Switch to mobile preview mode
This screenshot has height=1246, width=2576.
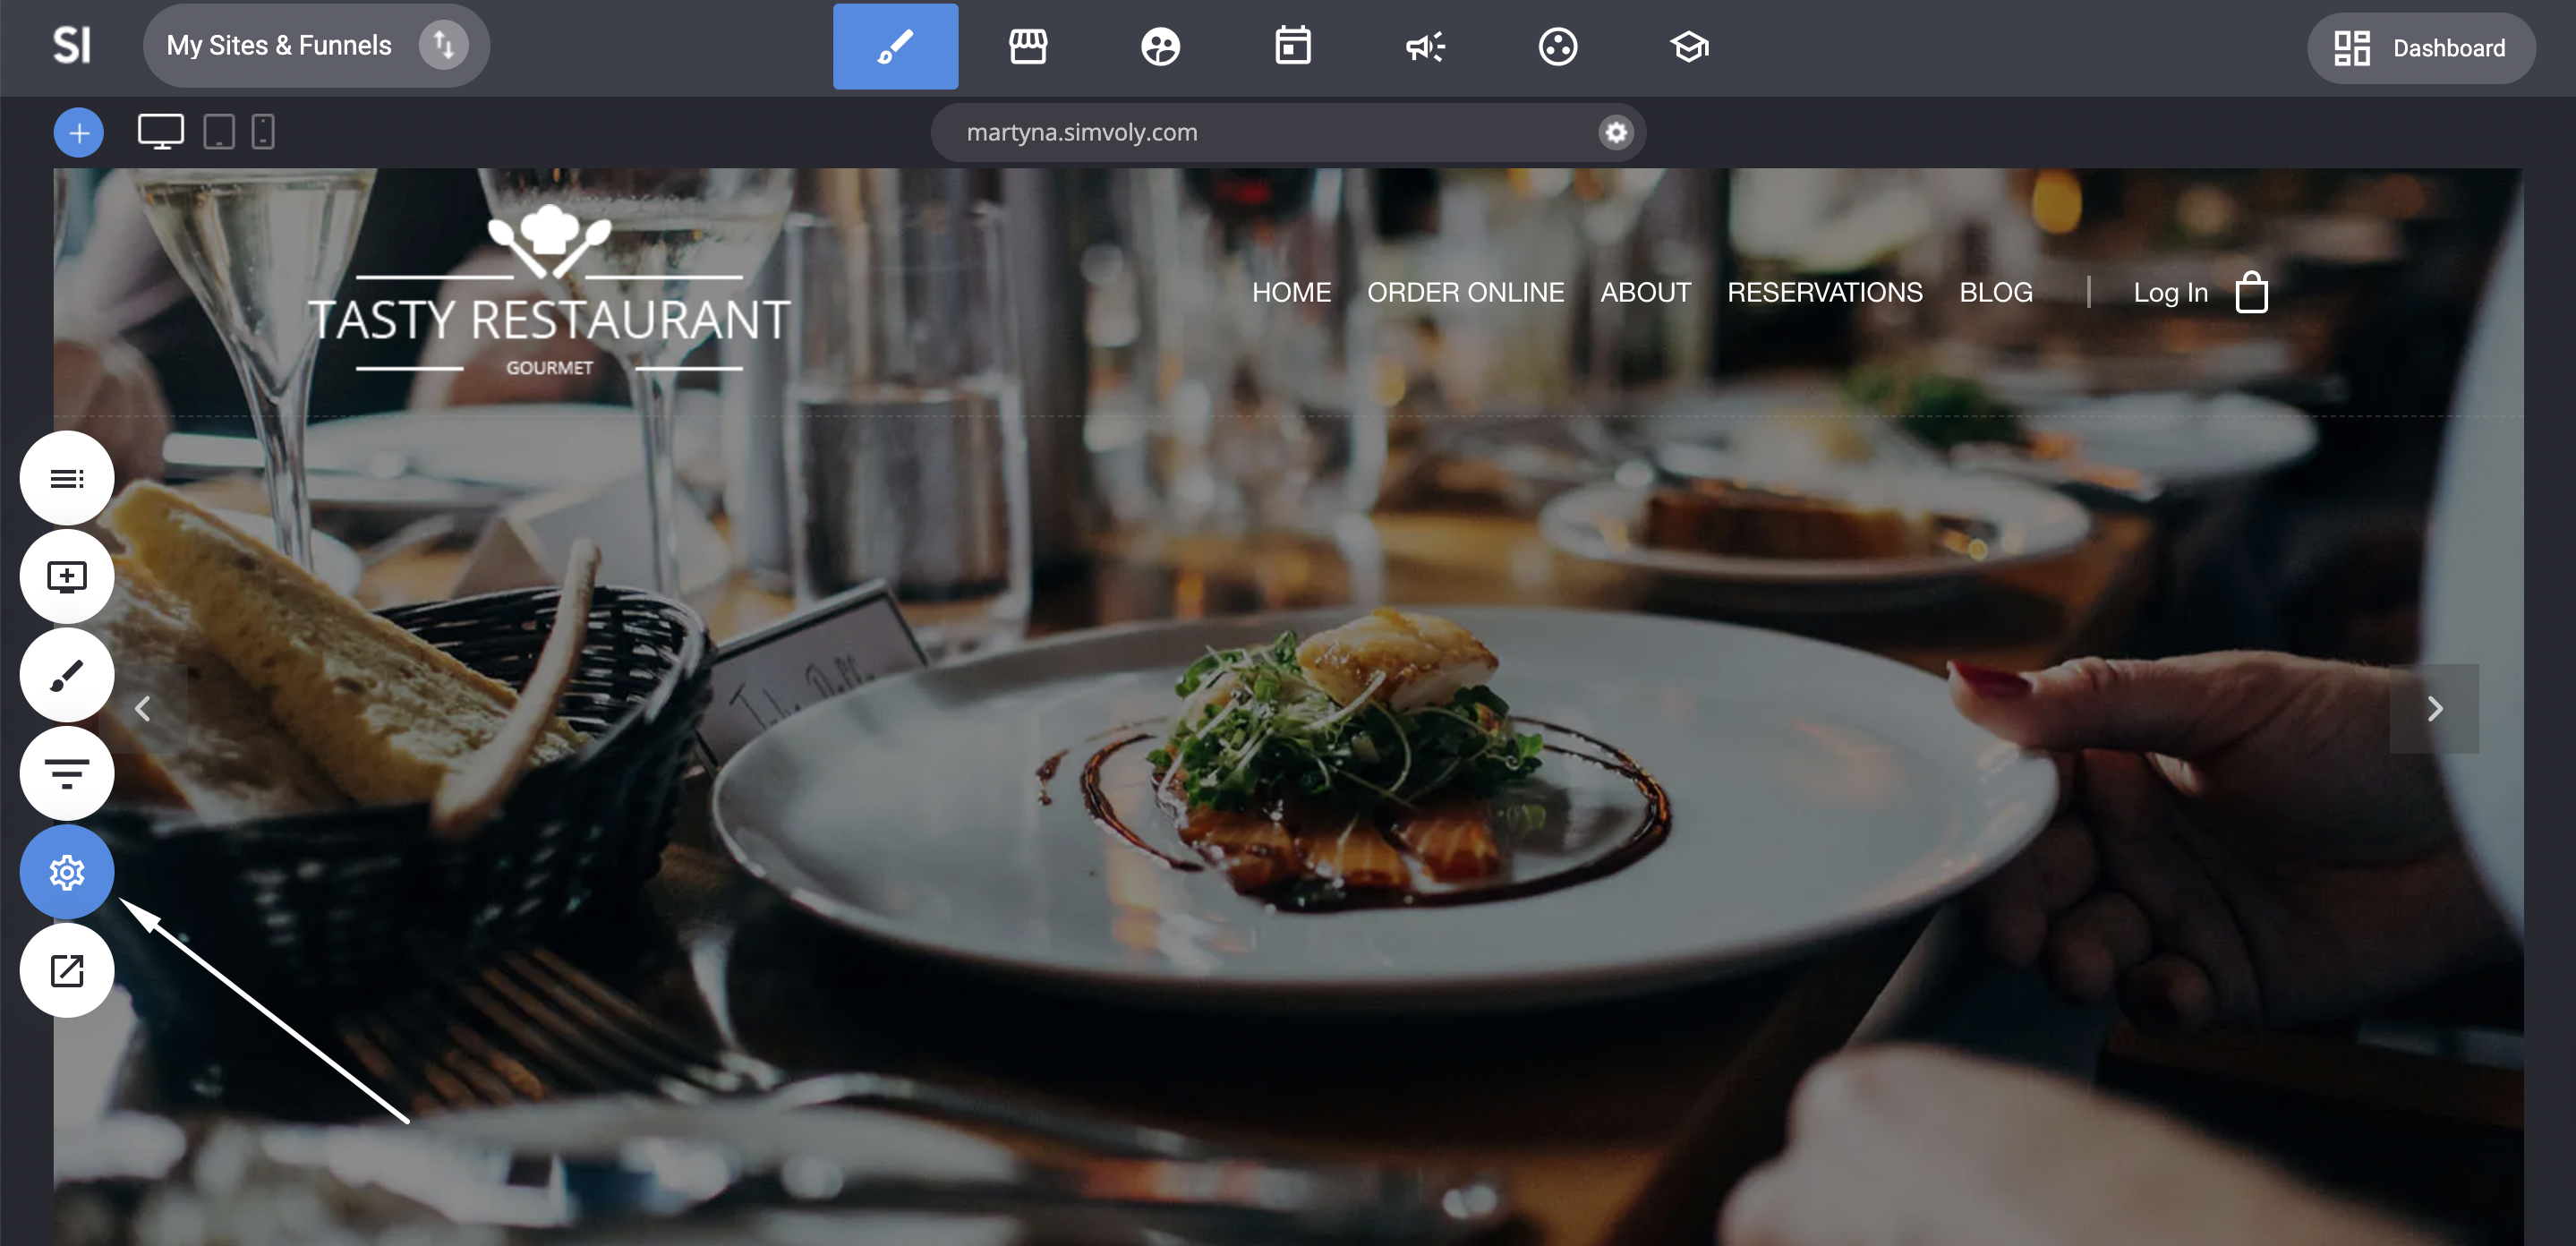click(x=263, y=132)
